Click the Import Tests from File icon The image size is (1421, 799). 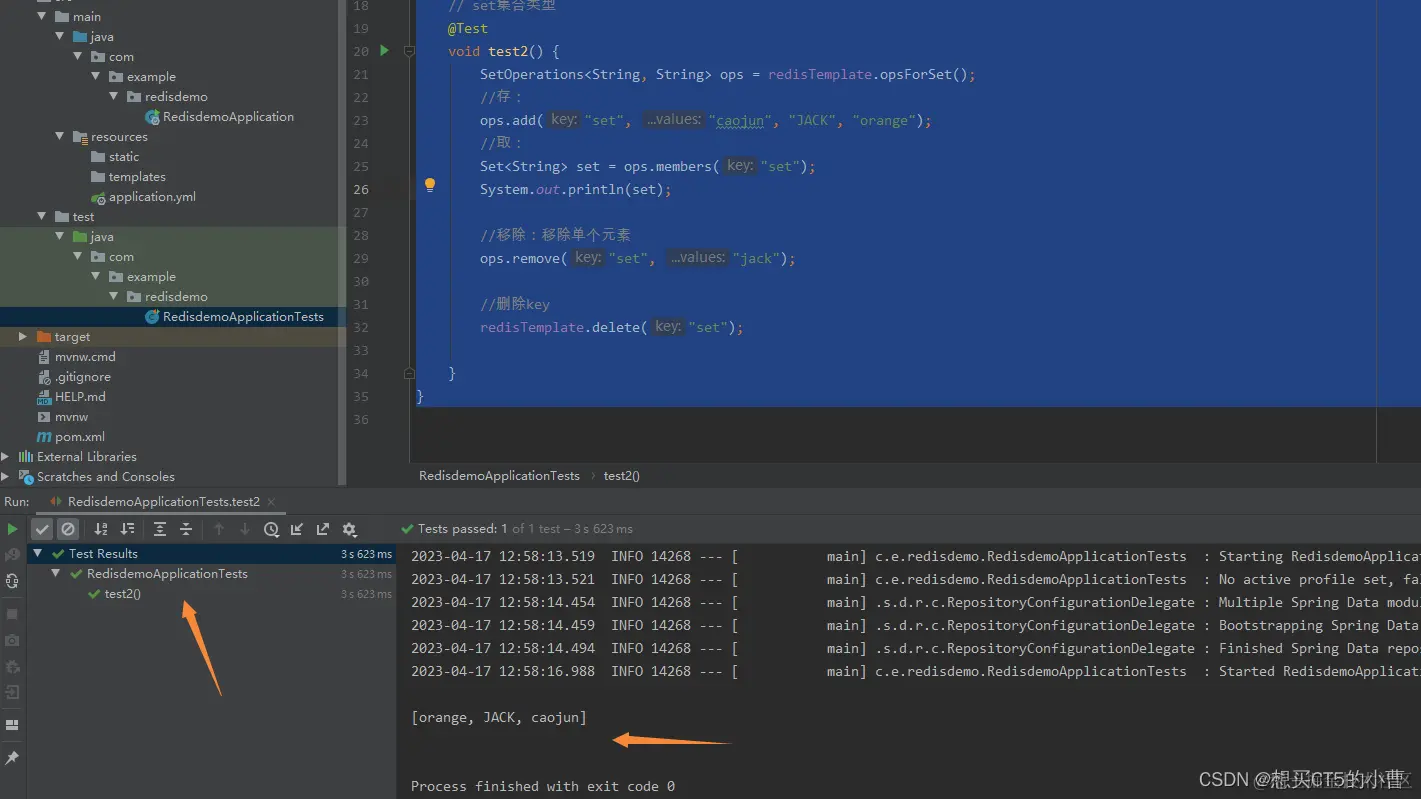pyautogui.click(x=297, y=529)
